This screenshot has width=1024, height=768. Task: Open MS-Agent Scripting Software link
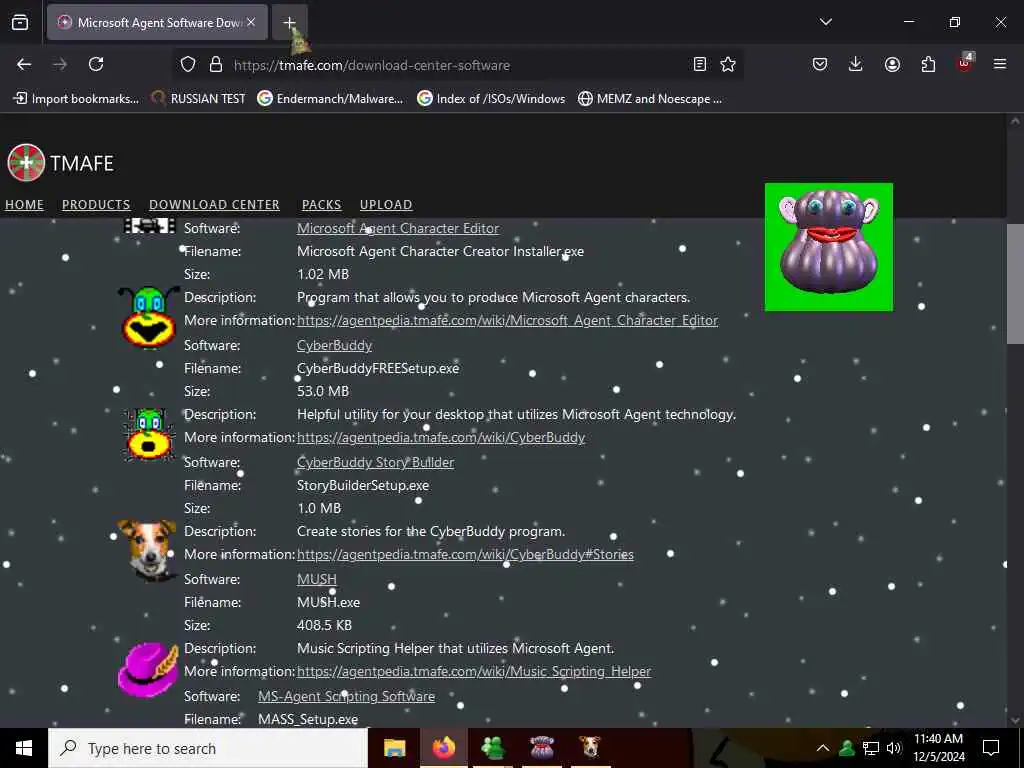346,697
